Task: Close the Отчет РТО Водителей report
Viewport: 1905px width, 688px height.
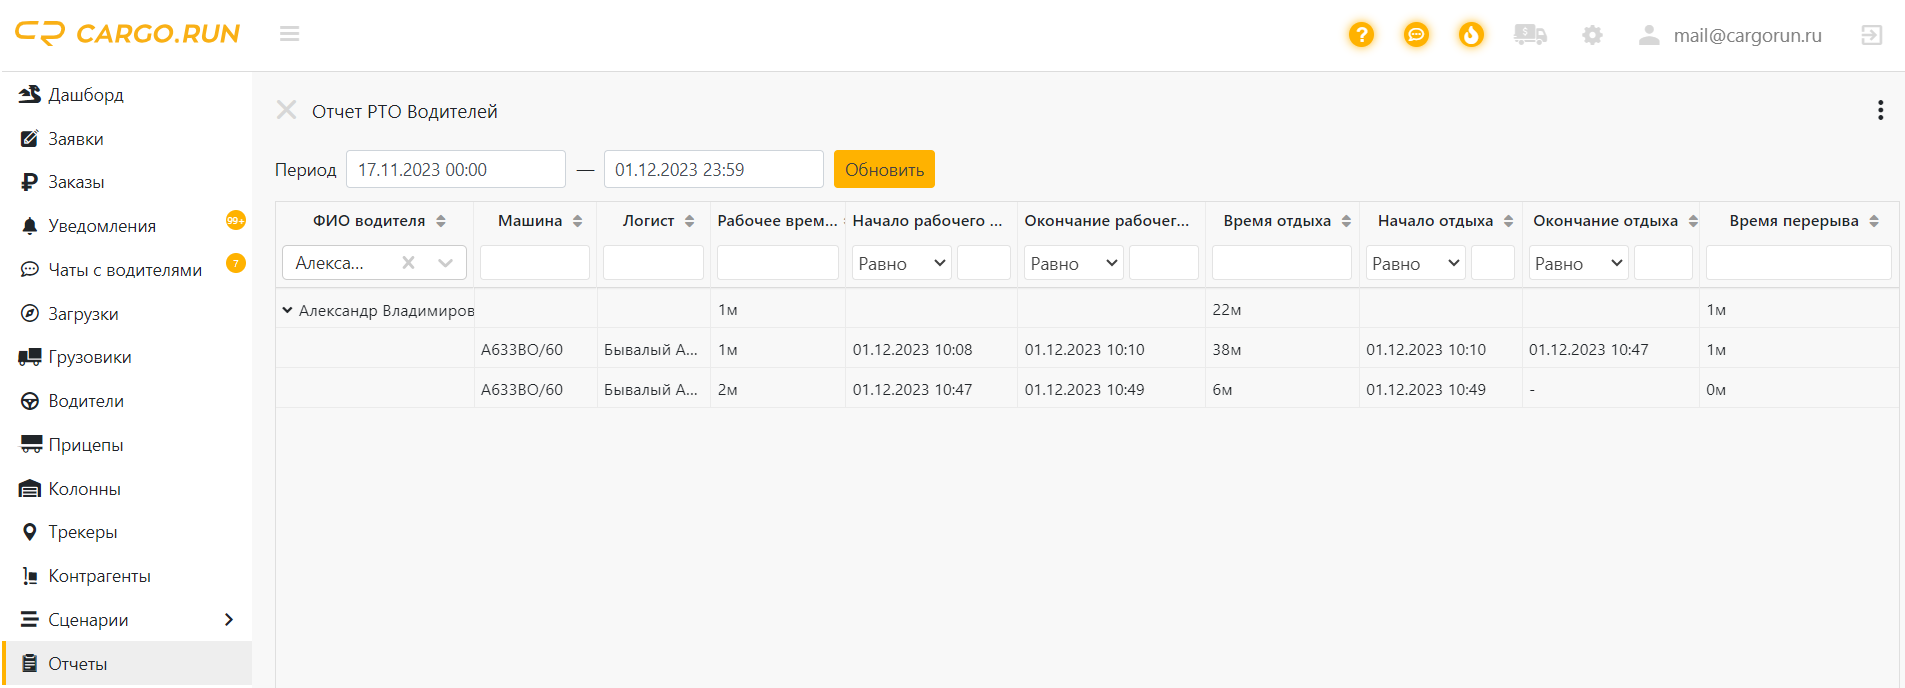Action: click(x=287, y=110)
